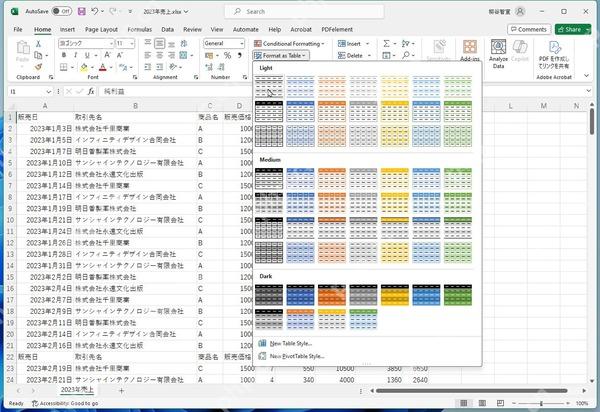Screen dimensions: 600x412
Task: Click the Undo icon
Action: coord(95,11)
